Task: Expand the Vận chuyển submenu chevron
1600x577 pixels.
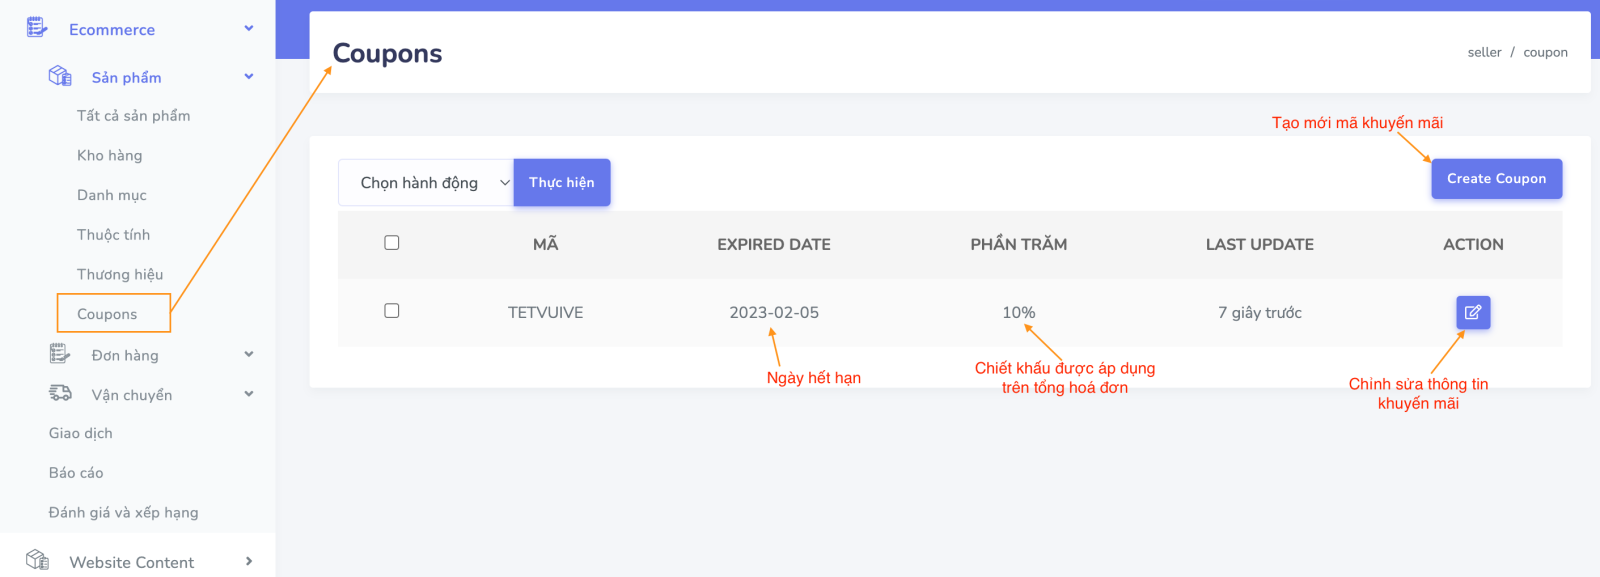Action: coord(249,394)
